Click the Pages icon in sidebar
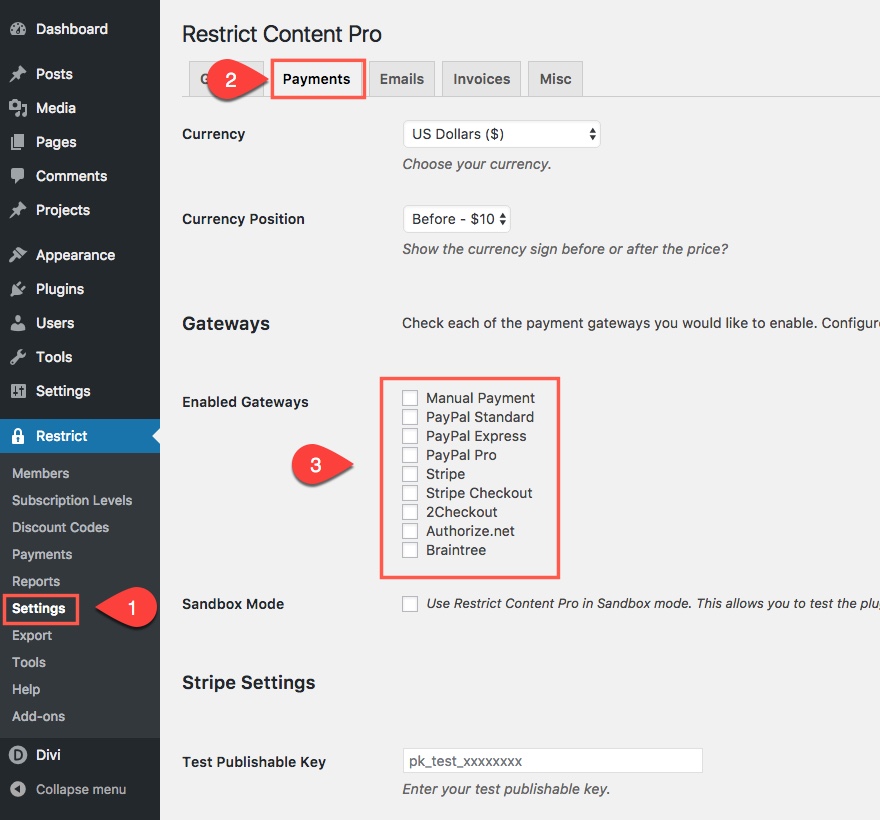Viewport: 880px width, 820px height. coord(18,142)
